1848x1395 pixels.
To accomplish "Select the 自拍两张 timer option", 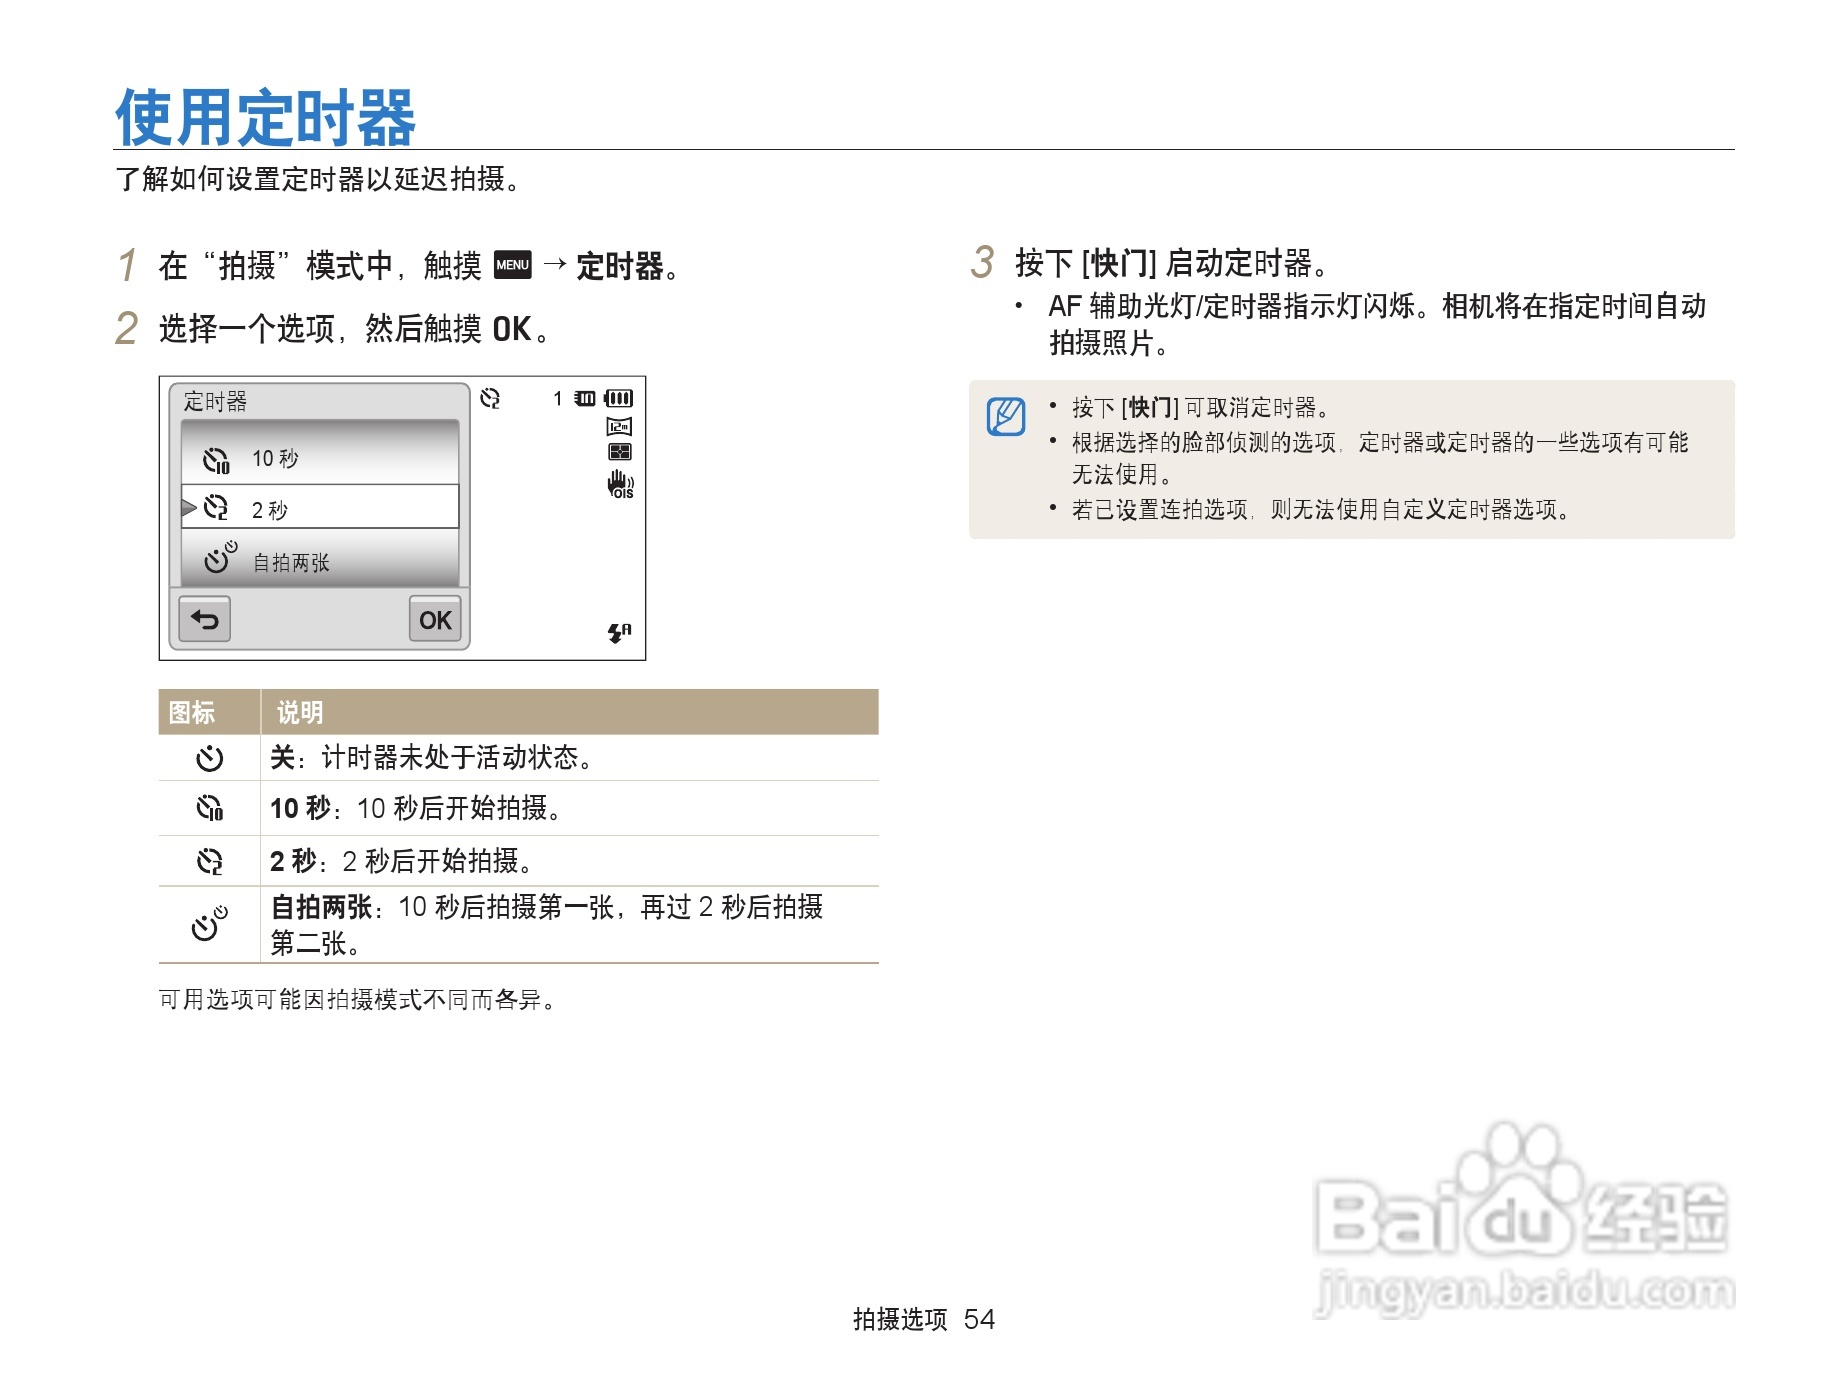I will [x=320, y=560].
